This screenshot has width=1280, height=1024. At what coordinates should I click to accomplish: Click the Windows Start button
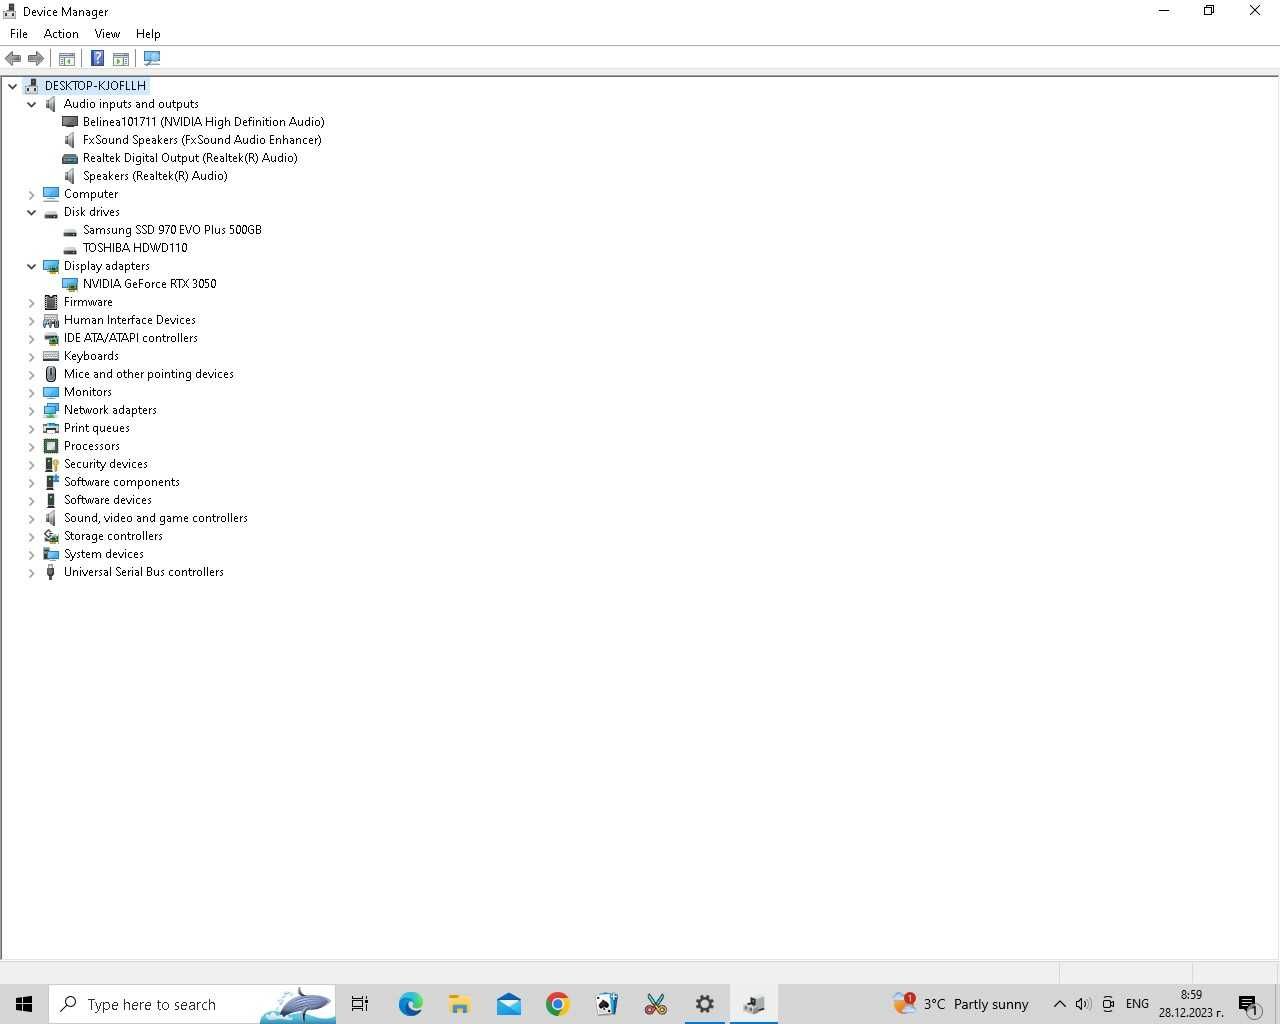(24, 1004)
